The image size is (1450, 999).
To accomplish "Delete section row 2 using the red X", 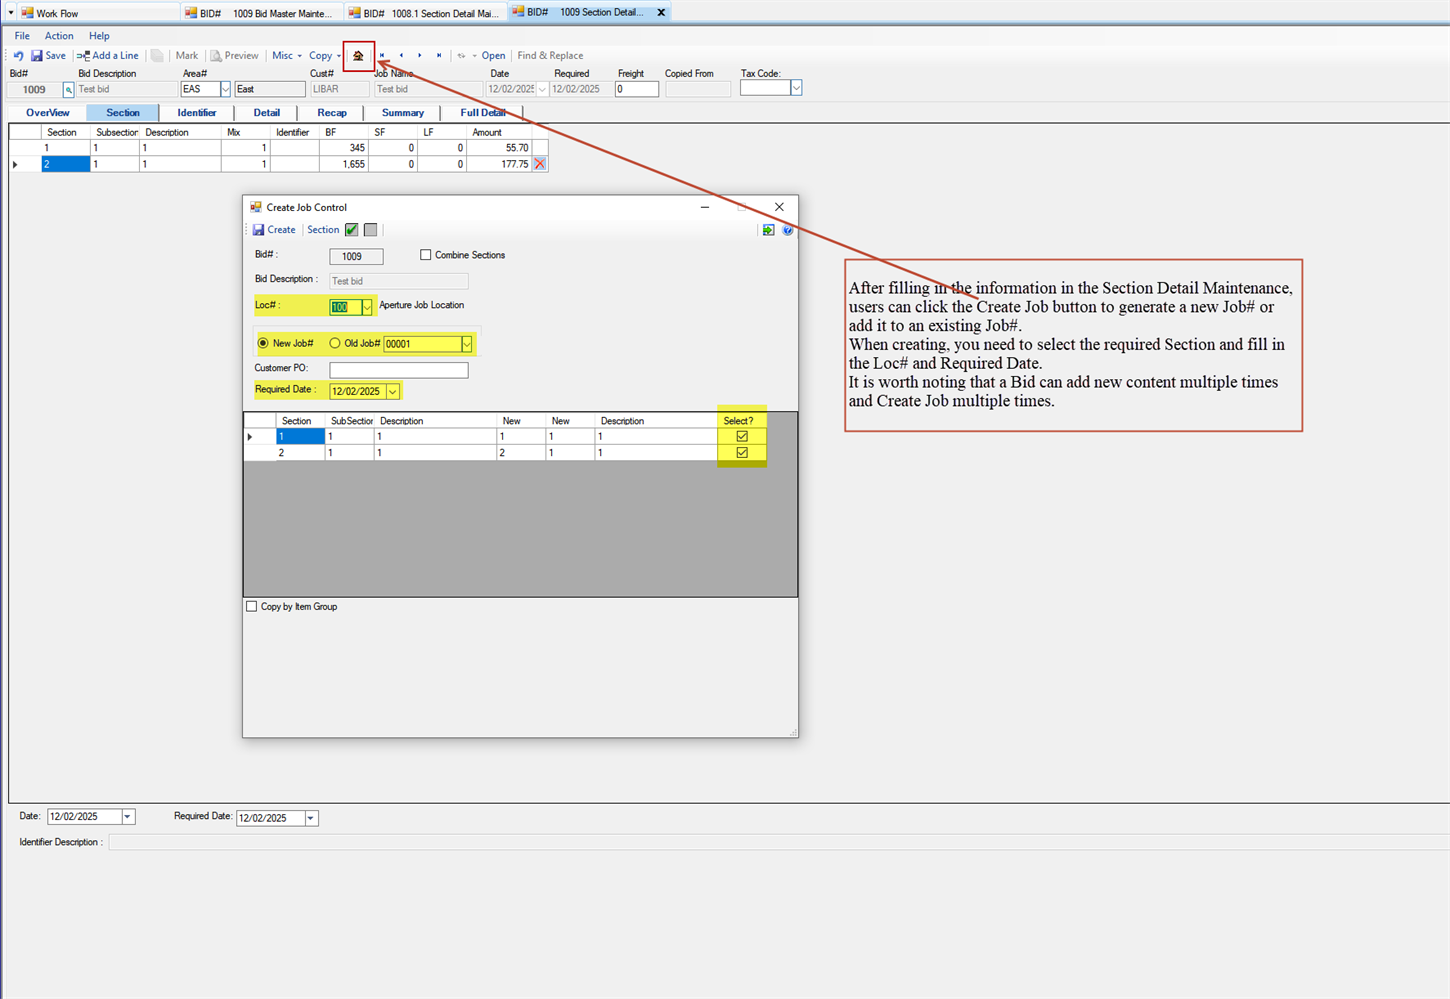I will click(539, 163).
